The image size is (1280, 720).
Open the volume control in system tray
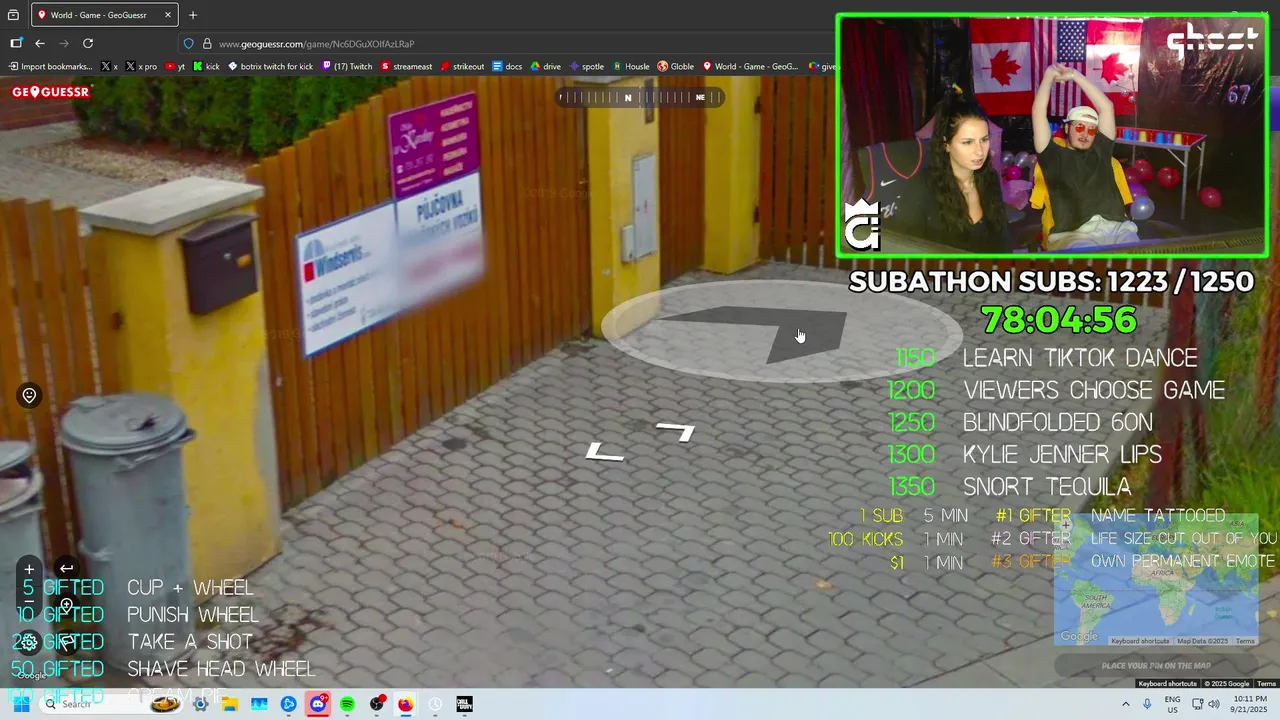coord(1214,704)
